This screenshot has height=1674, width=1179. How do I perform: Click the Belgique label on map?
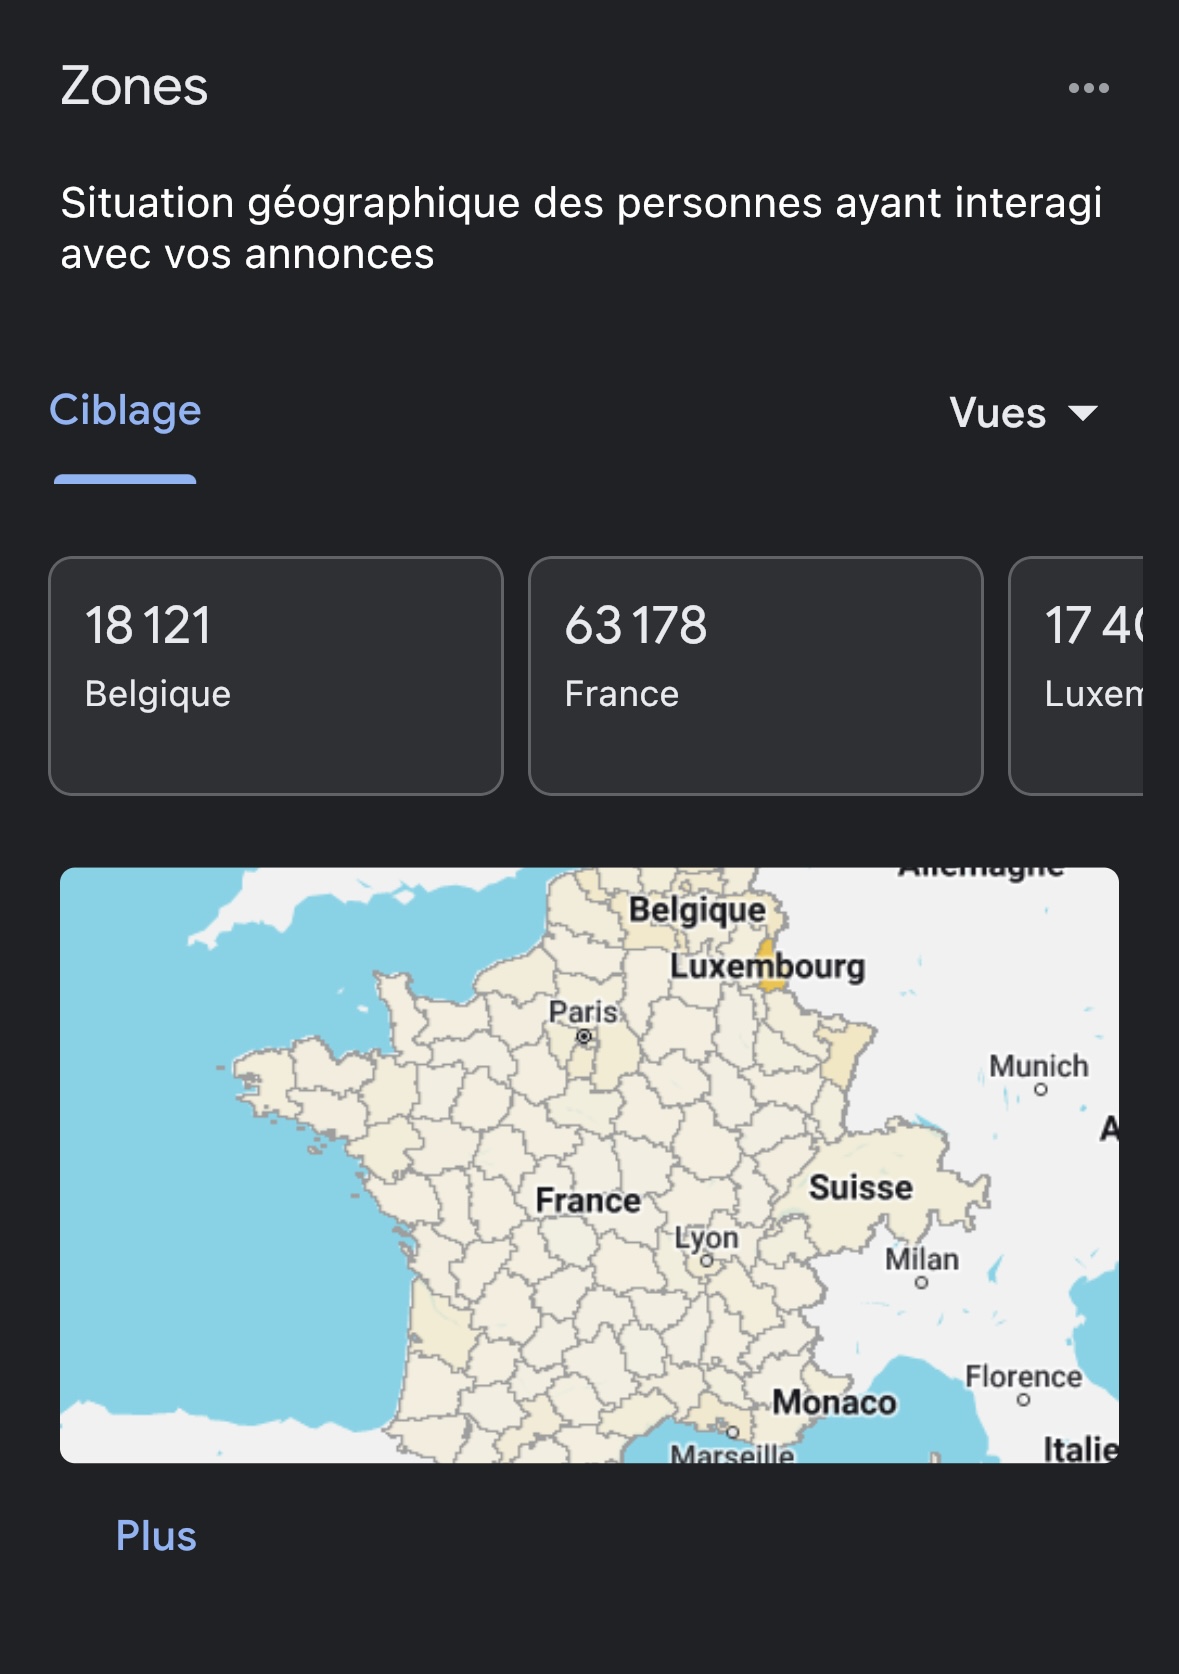[697, 910]
